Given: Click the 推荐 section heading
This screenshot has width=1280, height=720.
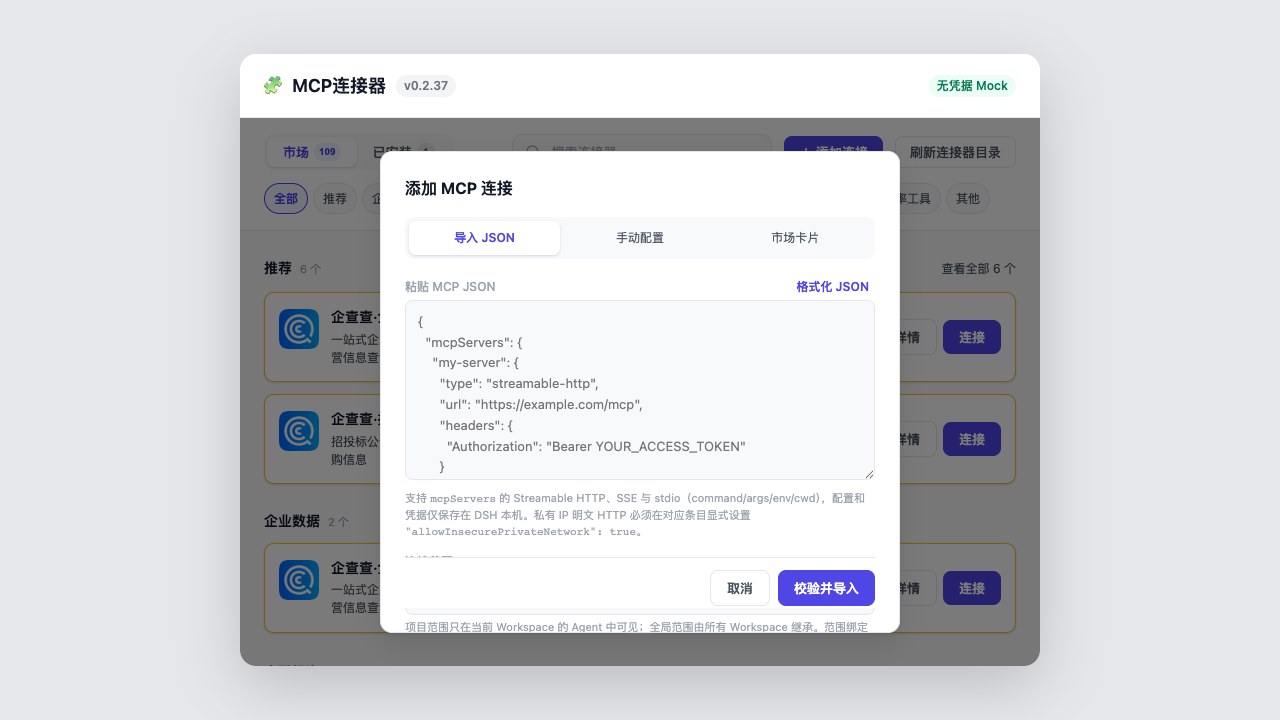Looking at the screenshot, I should (x=278, y=269).
